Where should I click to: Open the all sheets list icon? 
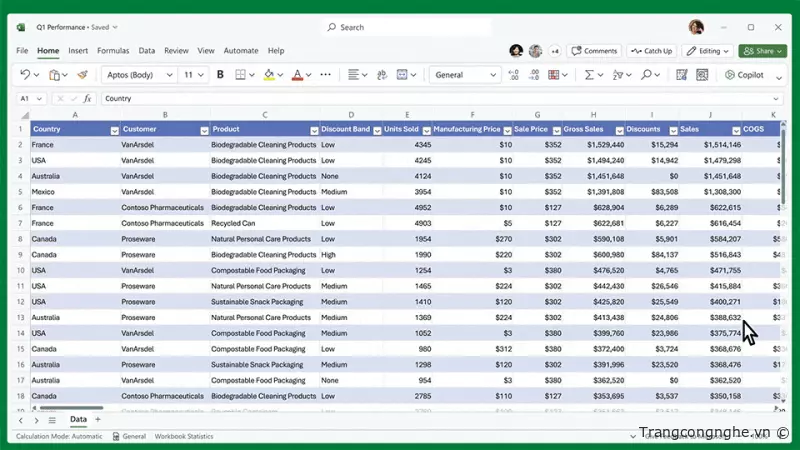coord(52,420)
